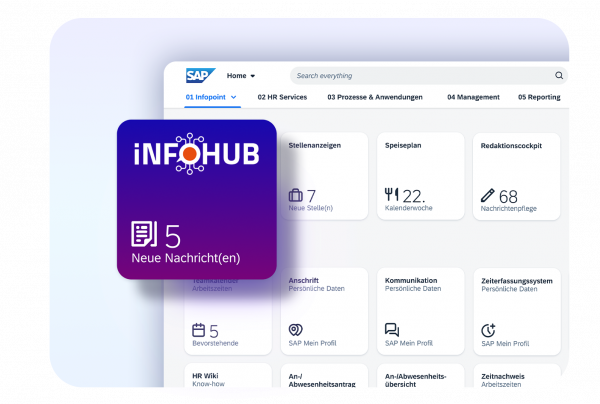Click SAP Mein Profil under Anschrift
Image resolution: width=600 pixels, height=404 pixels.
pos(312,343)
